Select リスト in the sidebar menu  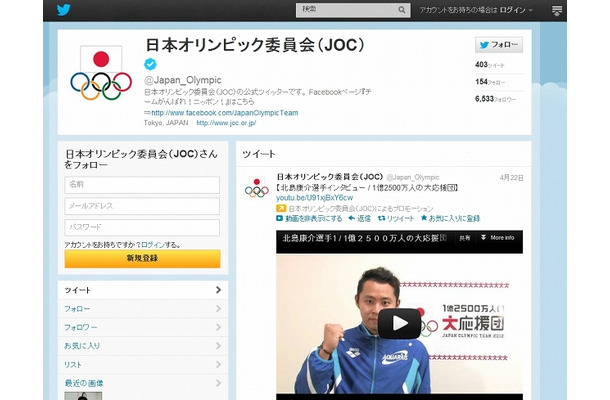click(143, 365)
